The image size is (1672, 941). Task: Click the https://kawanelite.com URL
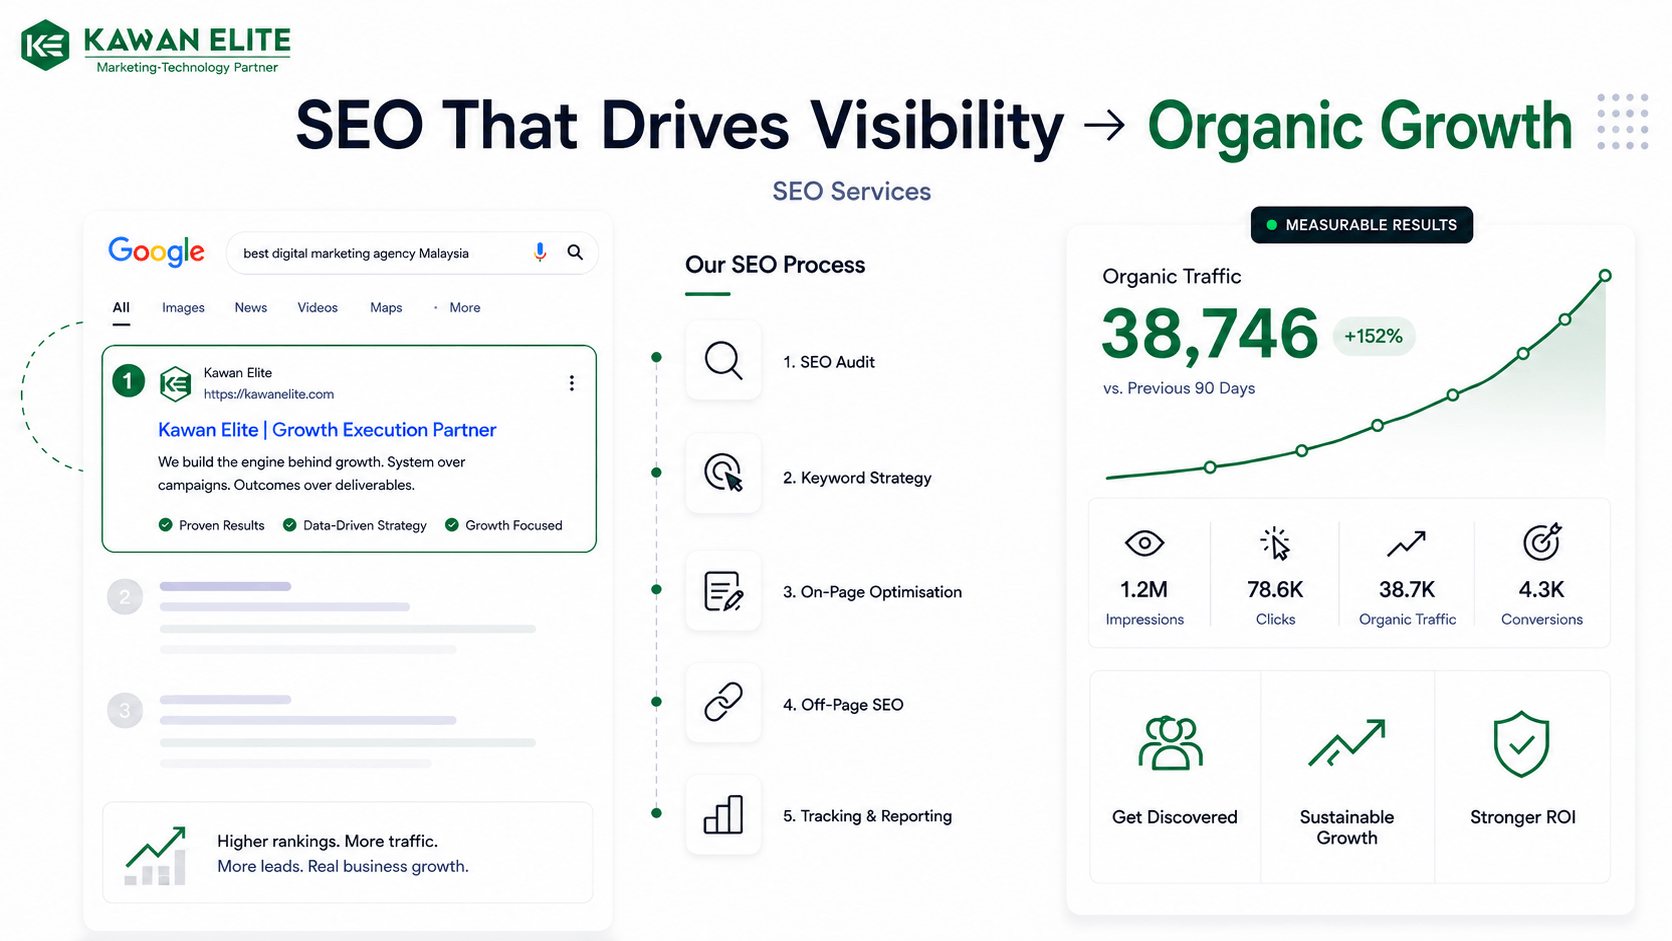pos(269,394)
